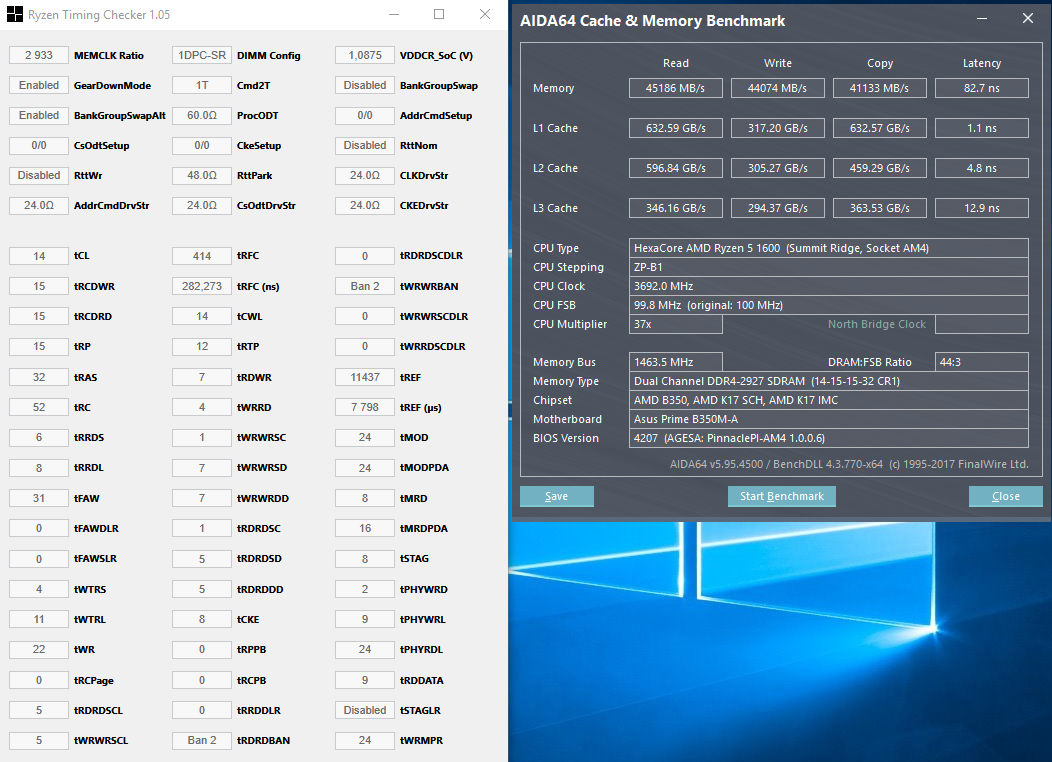
Task: Click the tFAW value 31
Action: [39, 498]
